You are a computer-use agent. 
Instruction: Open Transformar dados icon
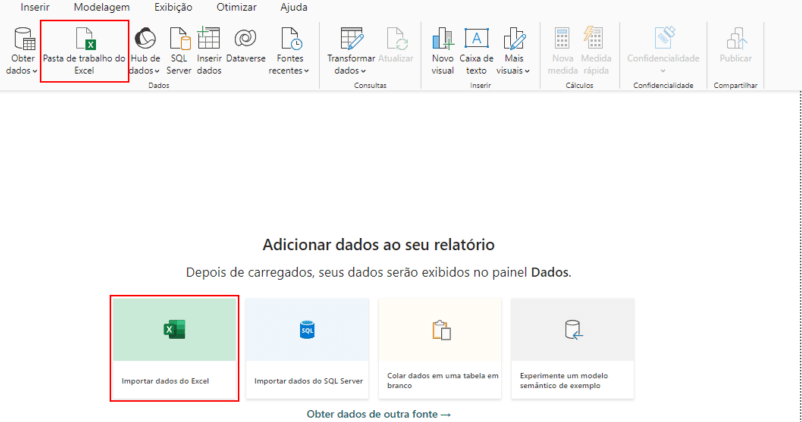[352, 39]
